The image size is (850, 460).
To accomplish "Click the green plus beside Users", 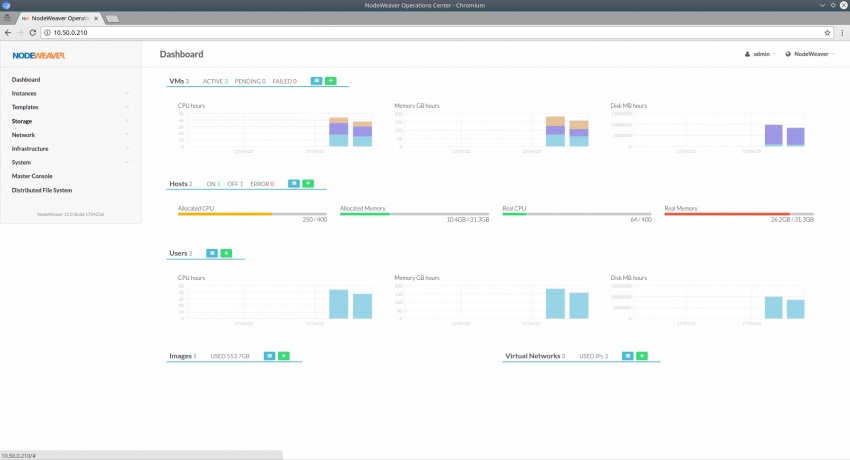I will (x=226, y=253).
